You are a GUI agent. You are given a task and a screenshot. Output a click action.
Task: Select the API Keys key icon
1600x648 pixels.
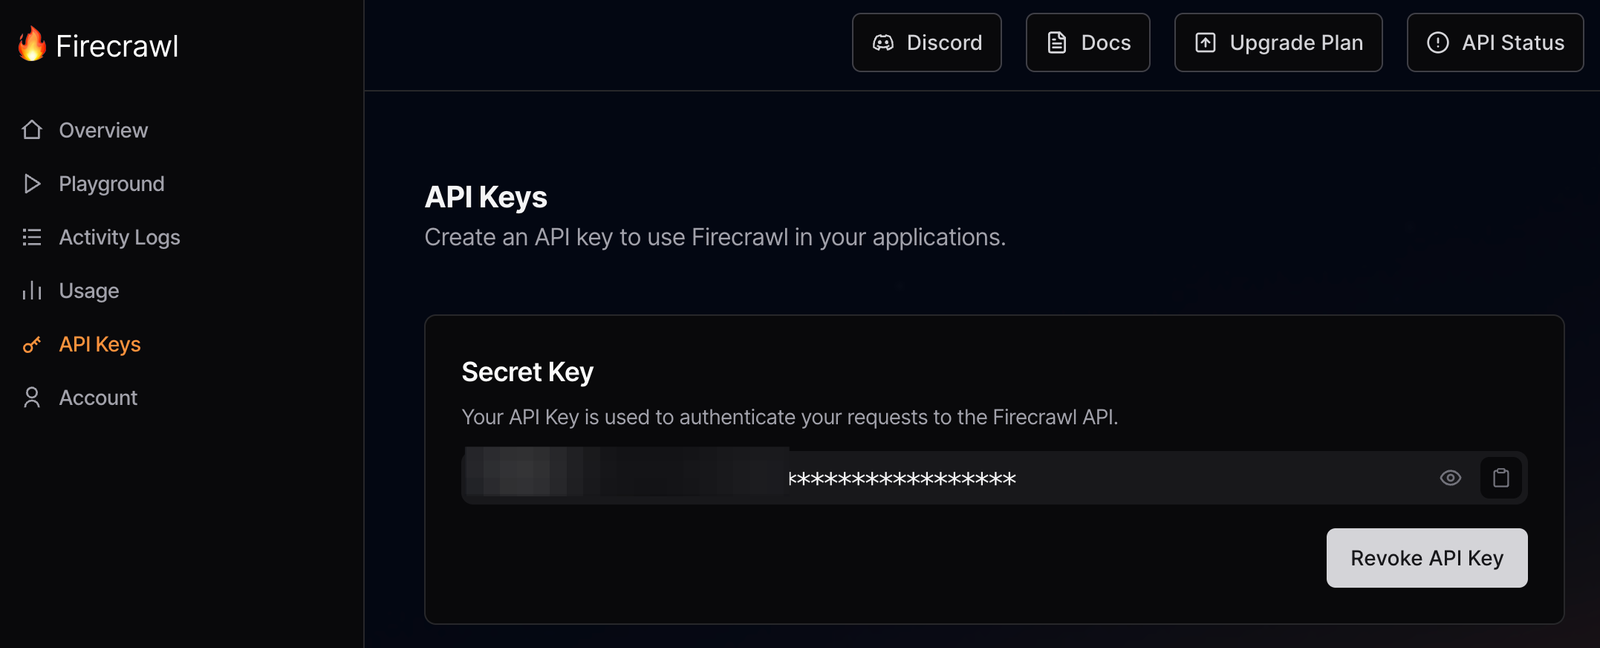(31, 343)
